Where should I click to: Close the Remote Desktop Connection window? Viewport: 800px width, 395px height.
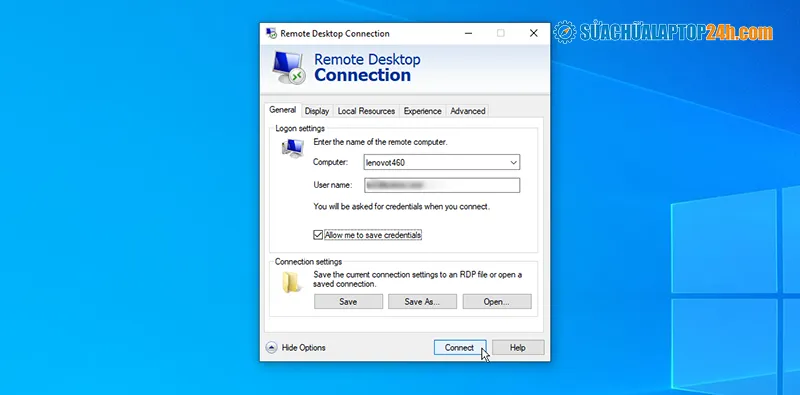534,33
